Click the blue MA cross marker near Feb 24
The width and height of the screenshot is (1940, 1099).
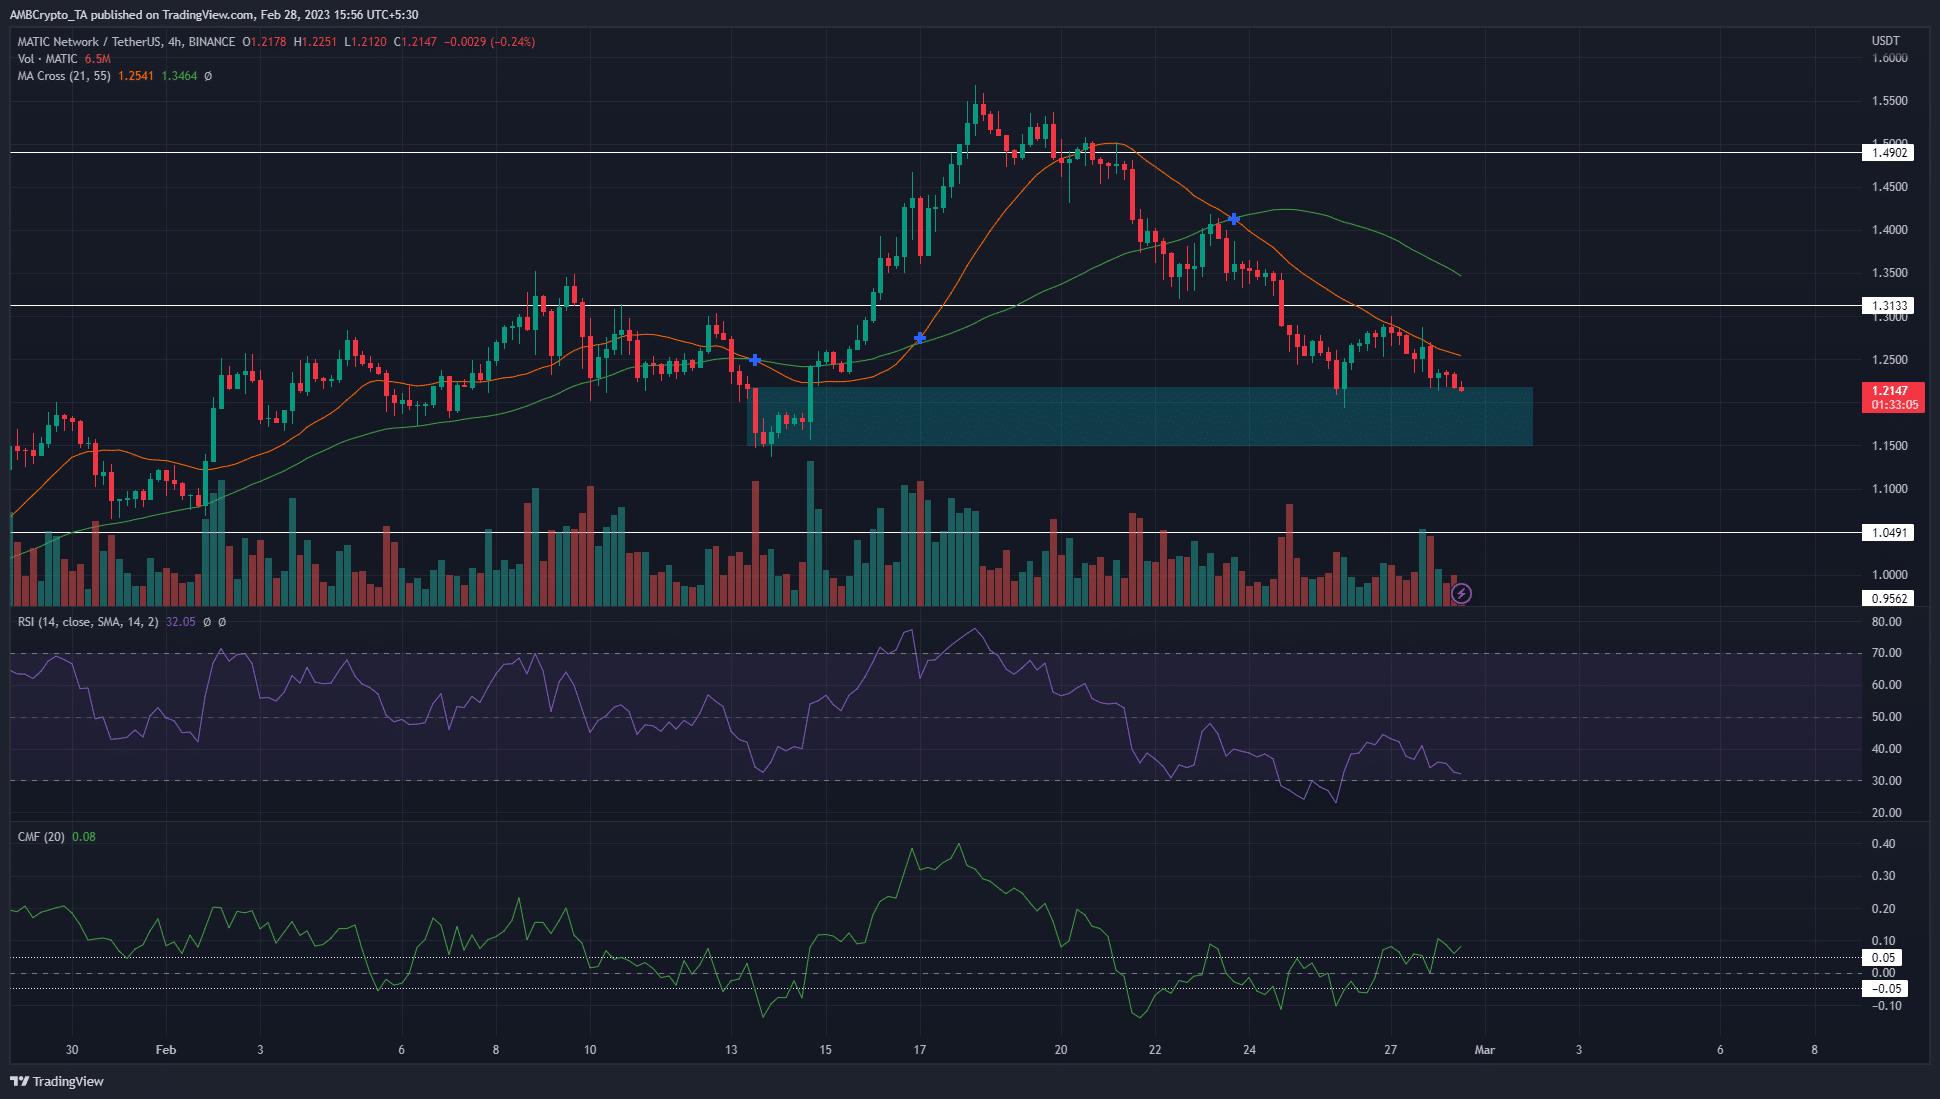1234,219
